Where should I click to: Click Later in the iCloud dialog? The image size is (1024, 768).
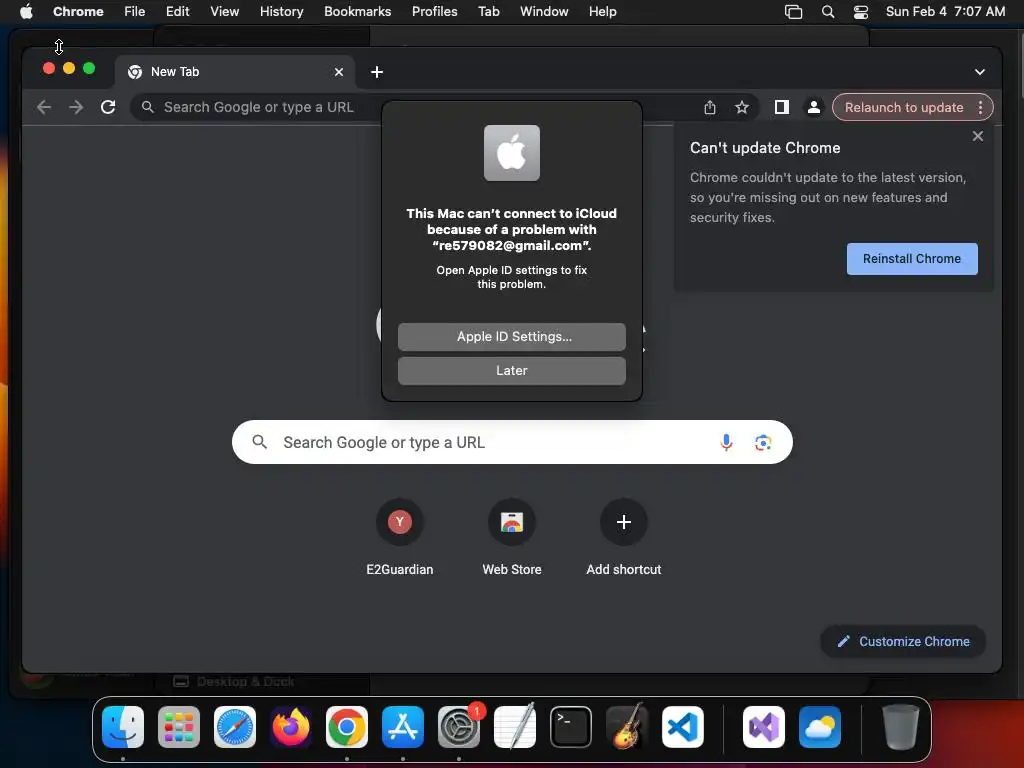click(512, 371)
